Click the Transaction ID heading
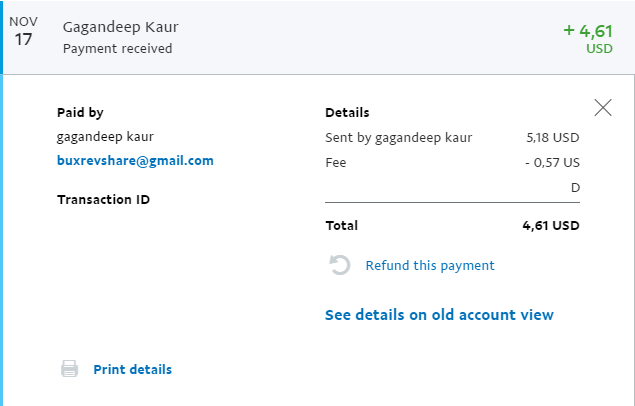Image resolution: width=635 pixels, height=406 pixels. 103,200
